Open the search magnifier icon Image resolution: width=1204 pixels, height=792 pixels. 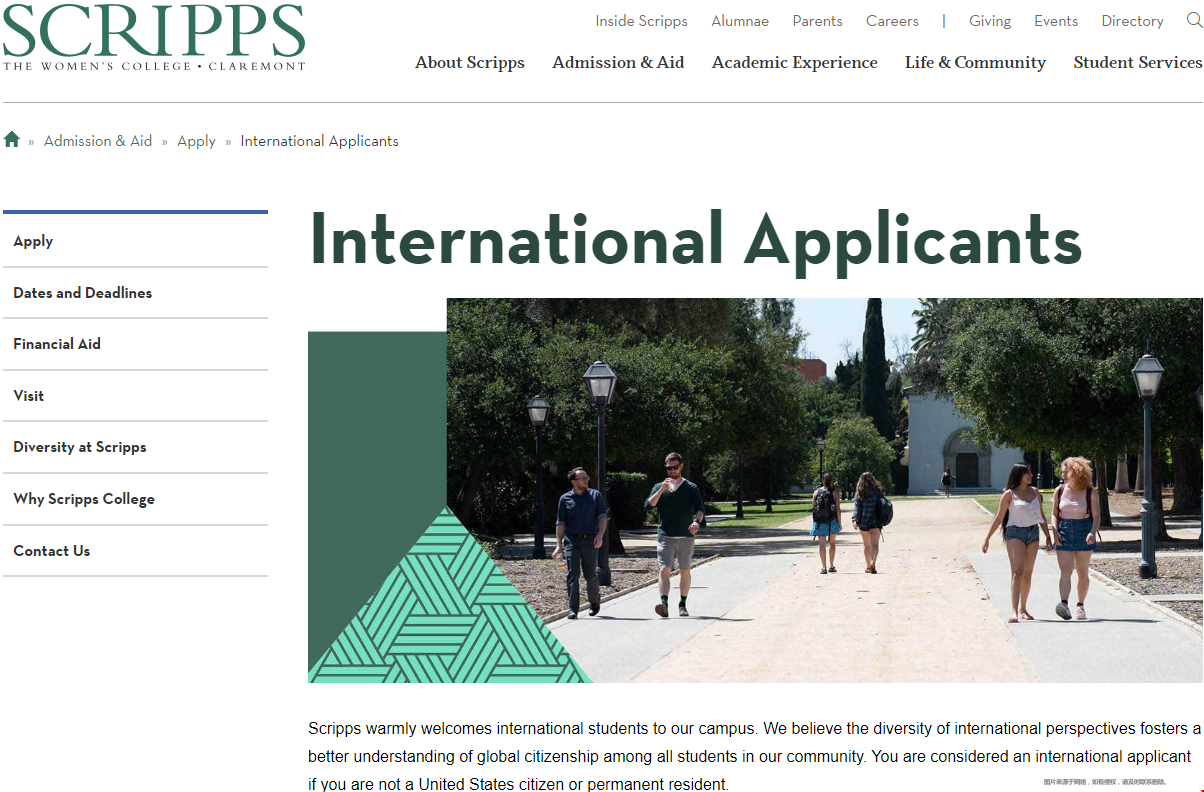click(x=1194, y=20)
